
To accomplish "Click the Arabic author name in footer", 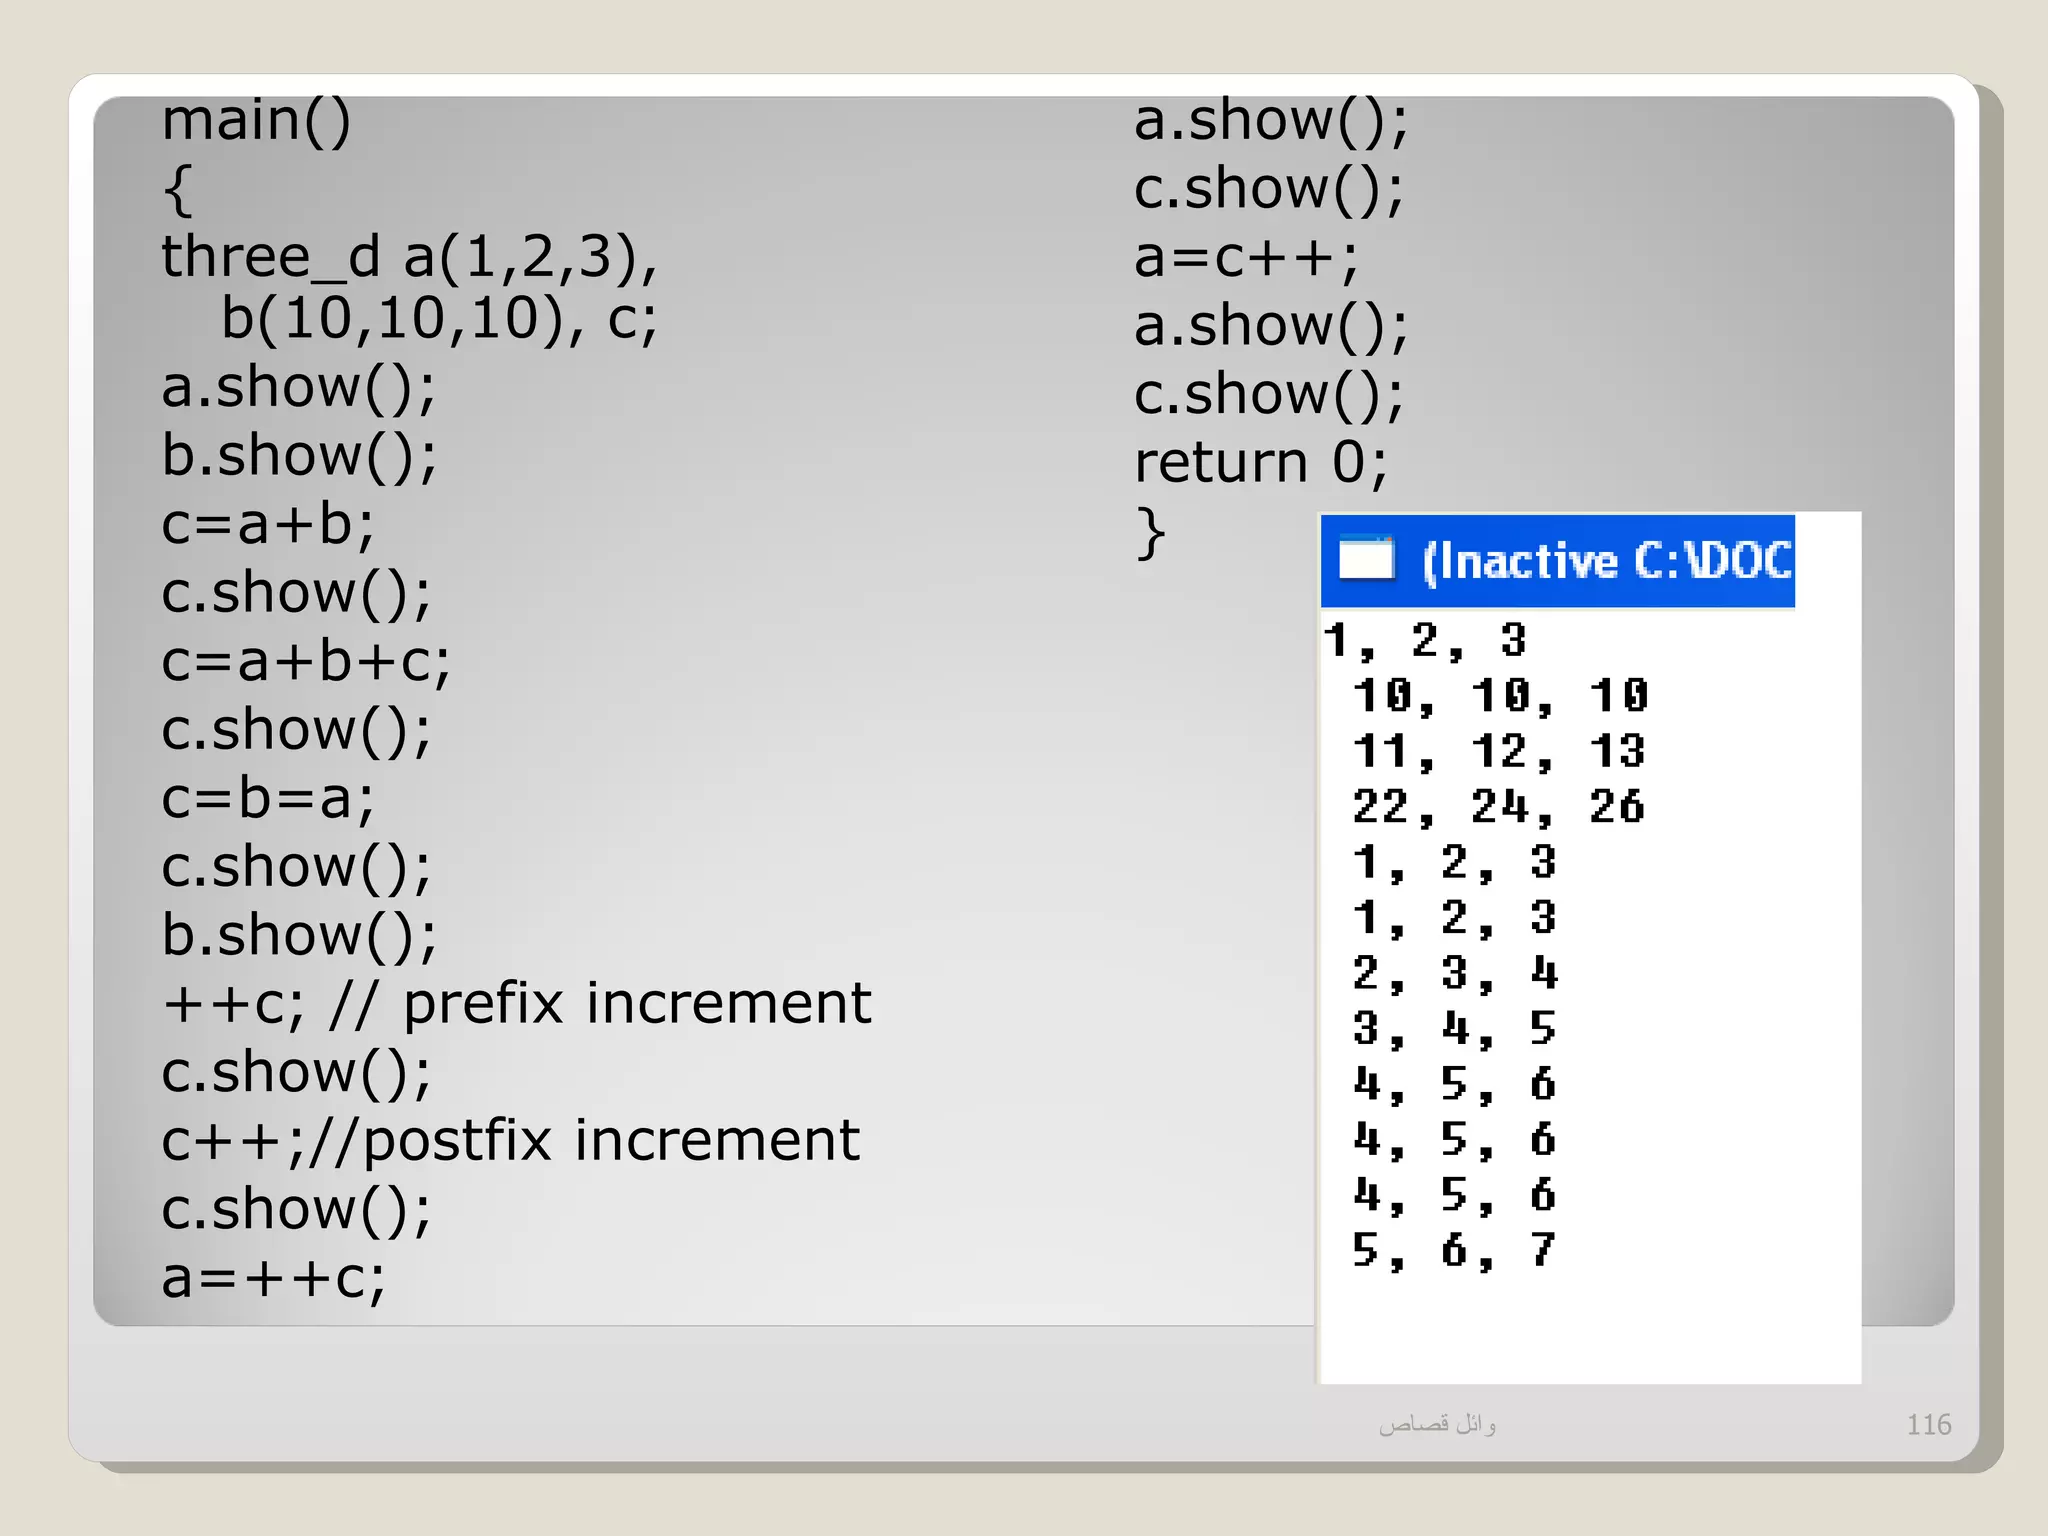I will coord(1437,1424).
